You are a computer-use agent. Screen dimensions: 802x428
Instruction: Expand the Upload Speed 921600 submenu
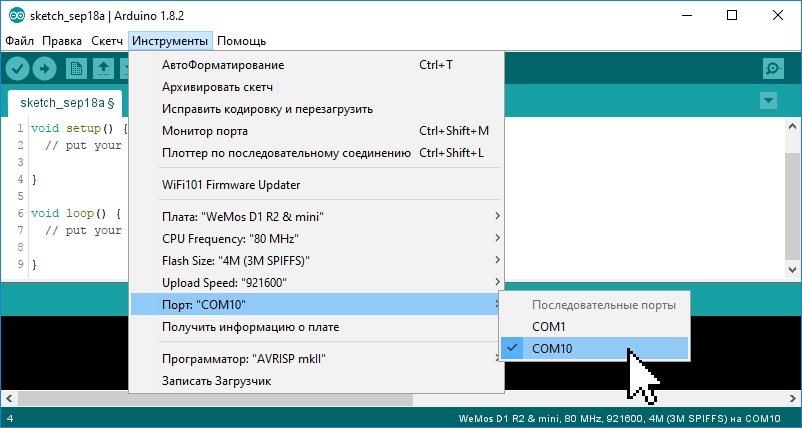pyautogui.click(x=316, y=283)
